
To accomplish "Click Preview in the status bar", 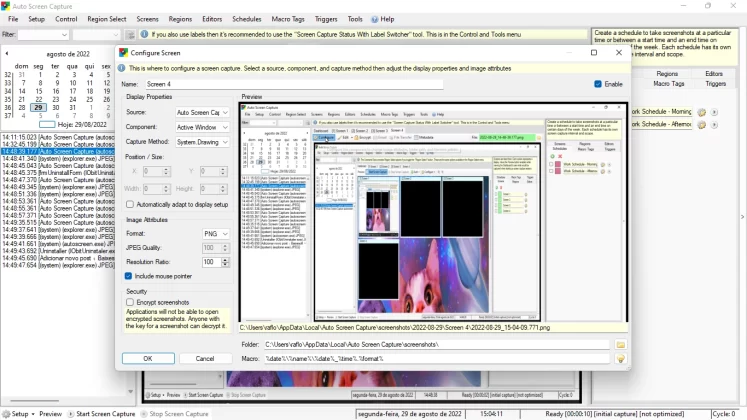I will [50, 414].
